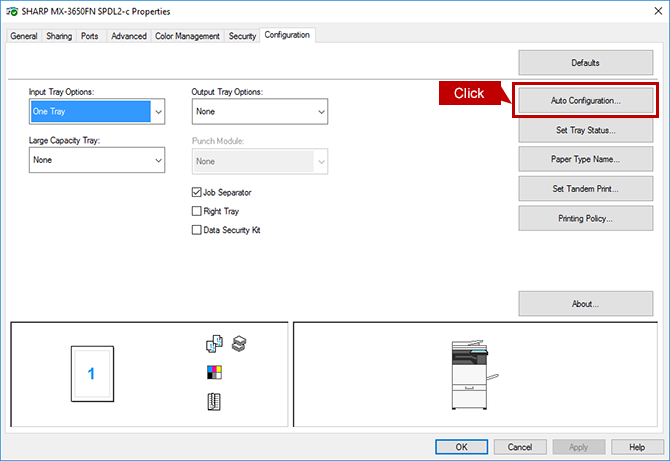Click the page 1 preview thumbnail

click(92, 374)
